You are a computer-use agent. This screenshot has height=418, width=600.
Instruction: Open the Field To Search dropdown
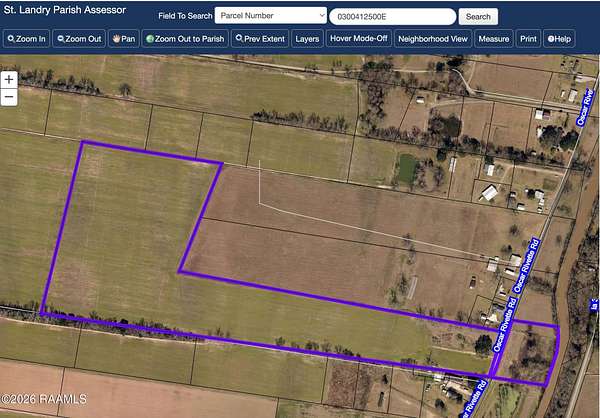click(x=271, y=16)
